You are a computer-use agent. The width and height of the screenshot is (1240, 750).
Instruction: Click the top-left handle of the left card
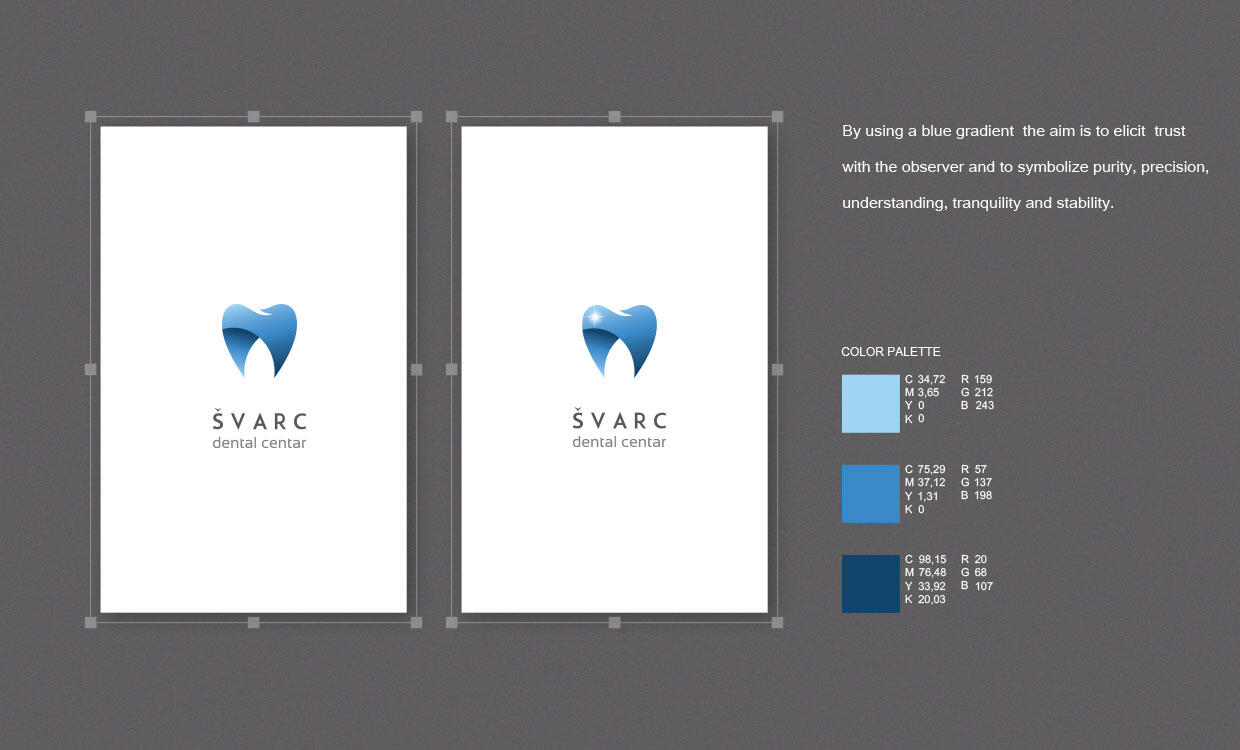[91, 117]
